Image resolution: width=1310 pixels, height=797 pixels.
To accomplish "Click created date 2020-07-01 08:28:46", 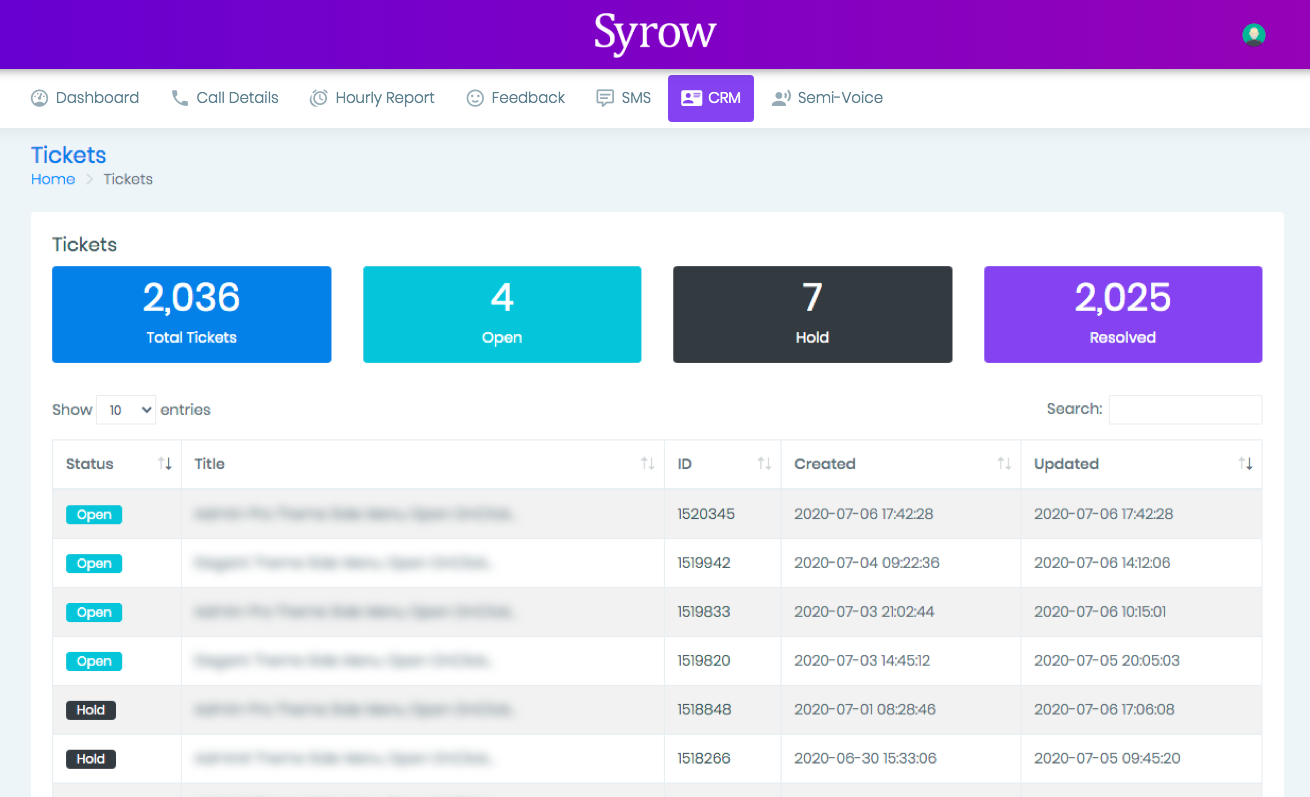I will [x=867, y=710].
